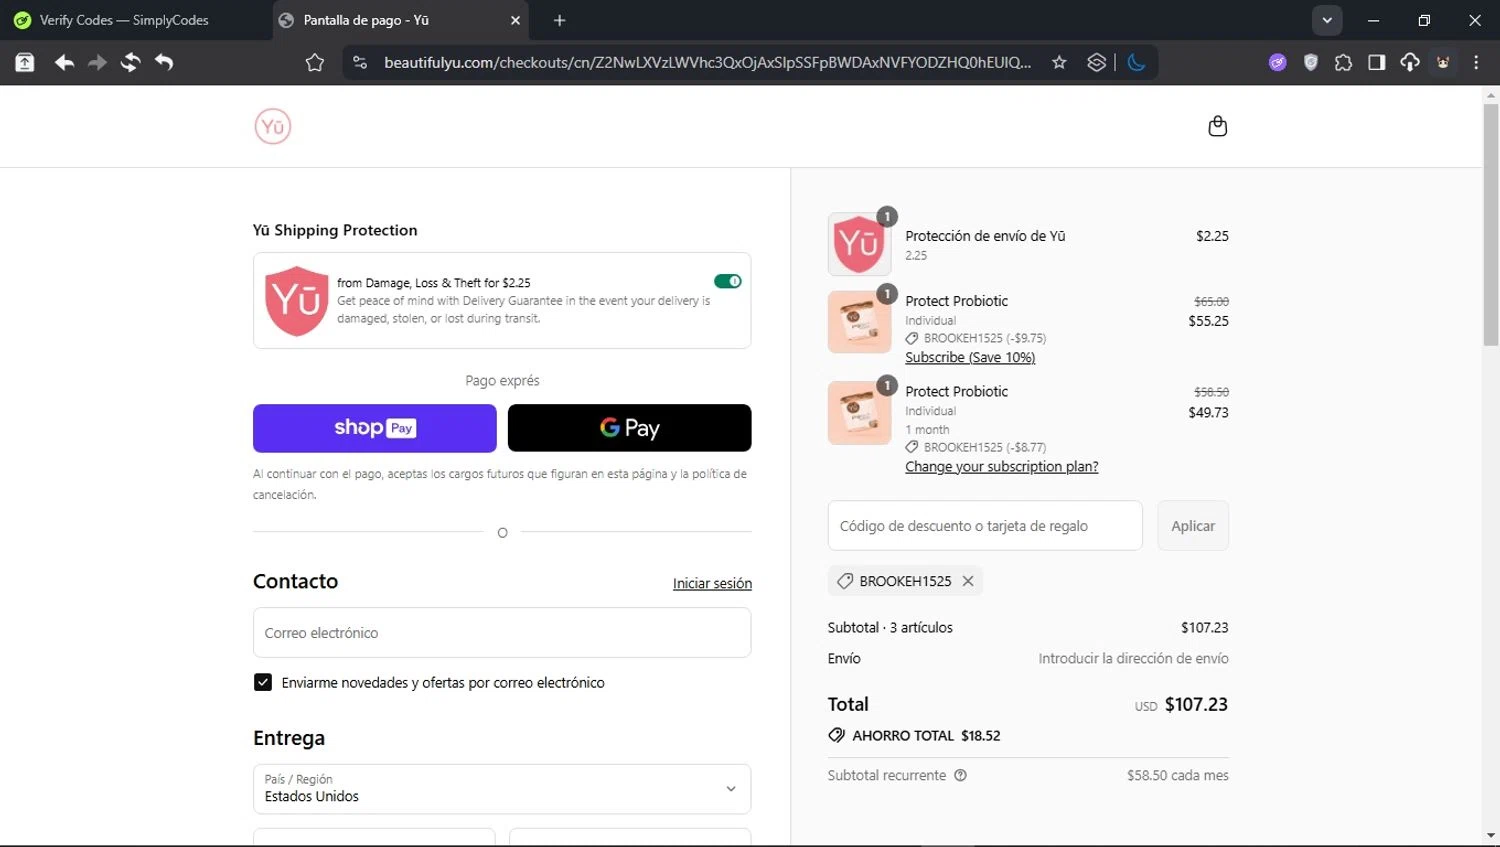Screen dimensions: 1500x847
Task: Click the scrollbar up arrow
Action: 1491,96
